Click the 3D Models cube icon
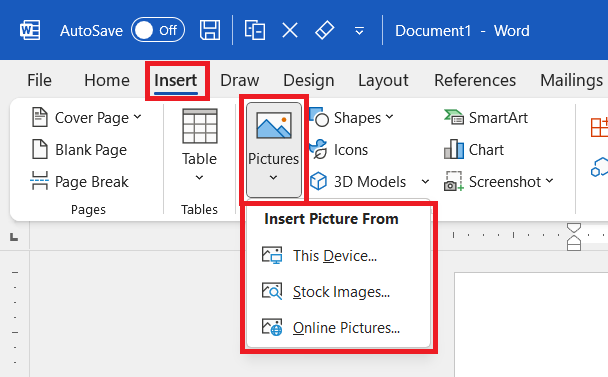 click(x=319, y=181)
